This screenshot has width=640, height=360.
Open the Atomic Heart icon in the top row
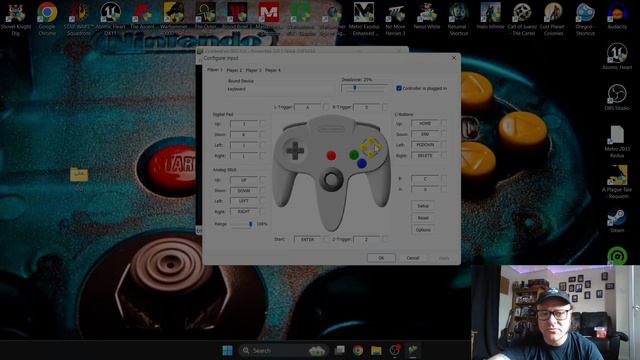[x=110, y=18]
